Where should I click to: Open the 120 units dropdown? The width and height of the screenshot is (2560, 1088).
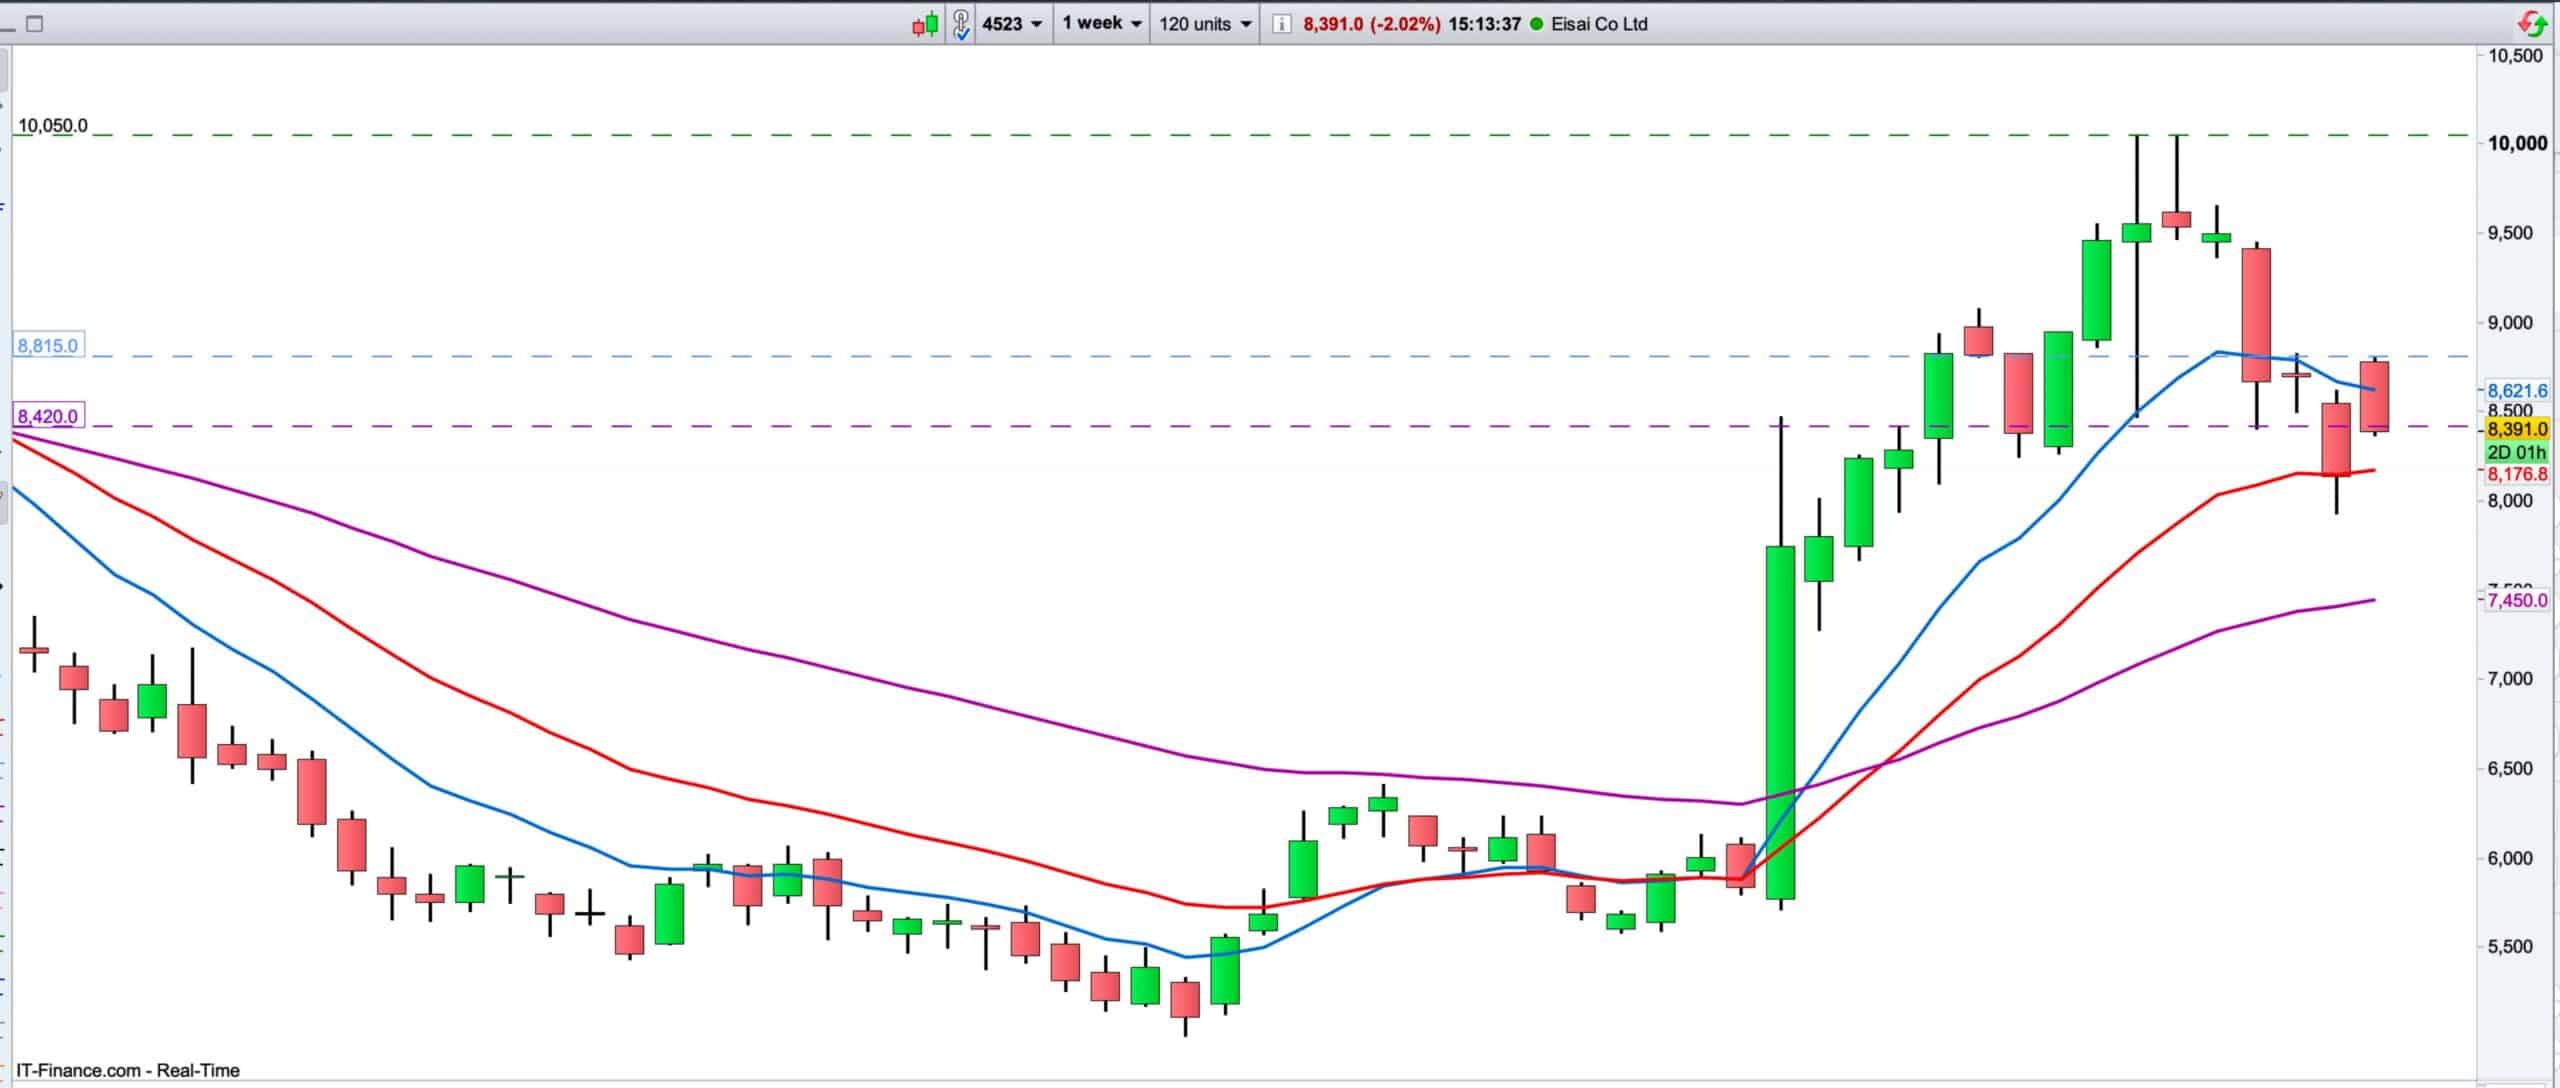[x=1205, y=24]
